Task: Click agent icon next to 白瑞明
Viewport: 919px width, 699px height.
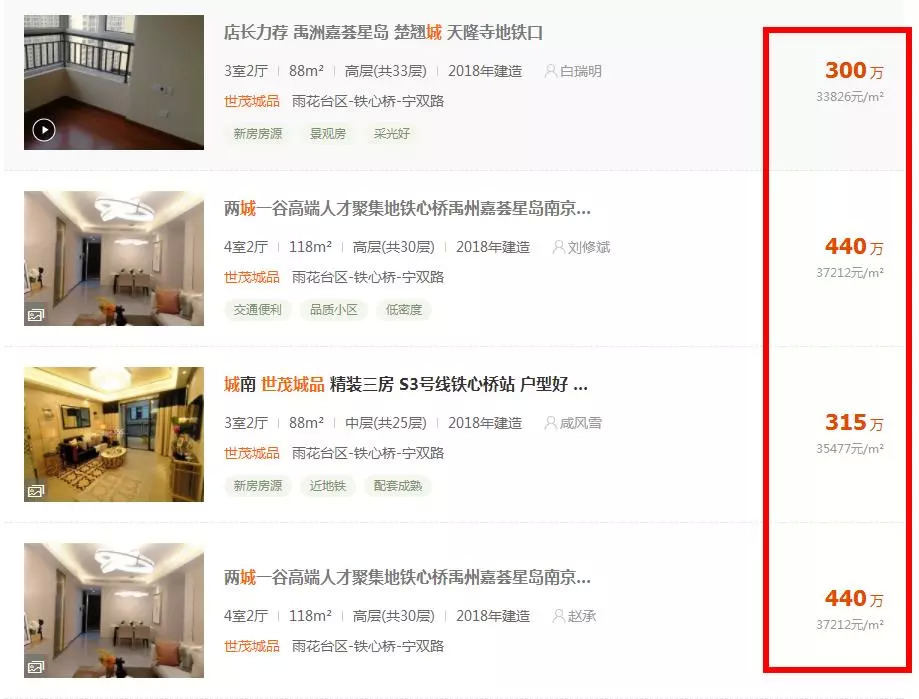Action: tap(550, 71)
